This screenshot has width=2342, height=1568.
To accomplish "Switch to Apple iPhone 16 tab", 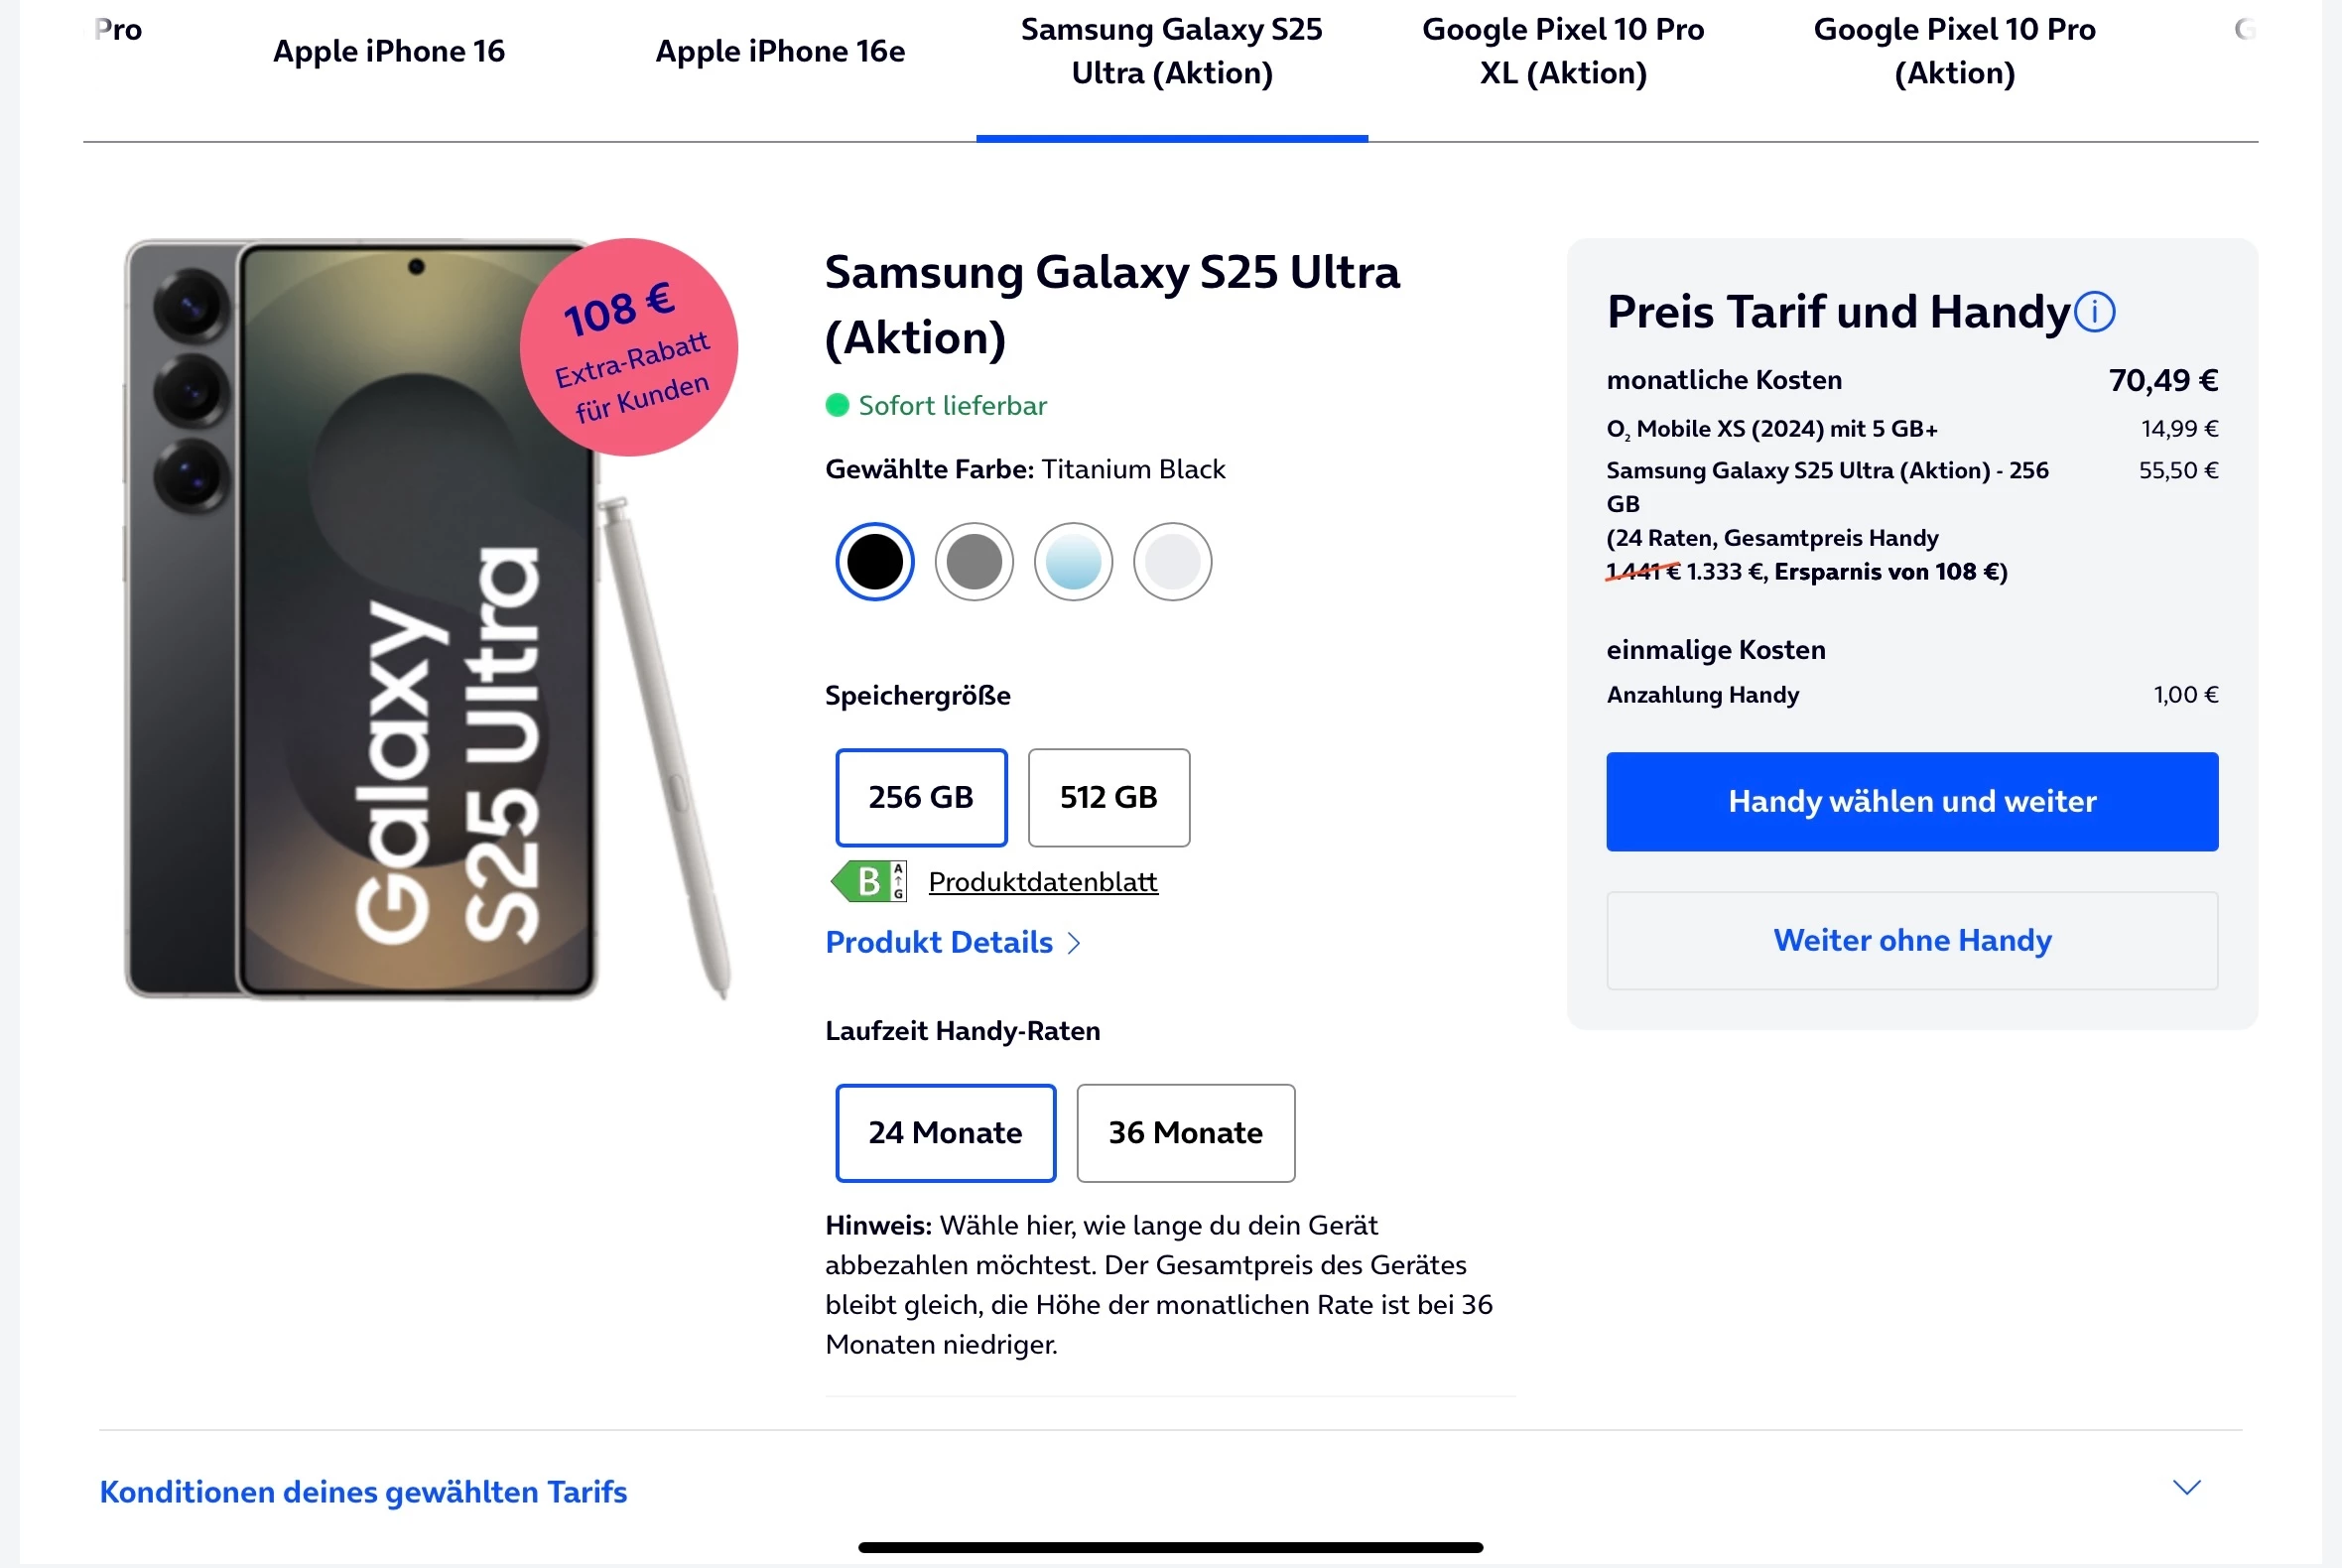I will [389, 52].
